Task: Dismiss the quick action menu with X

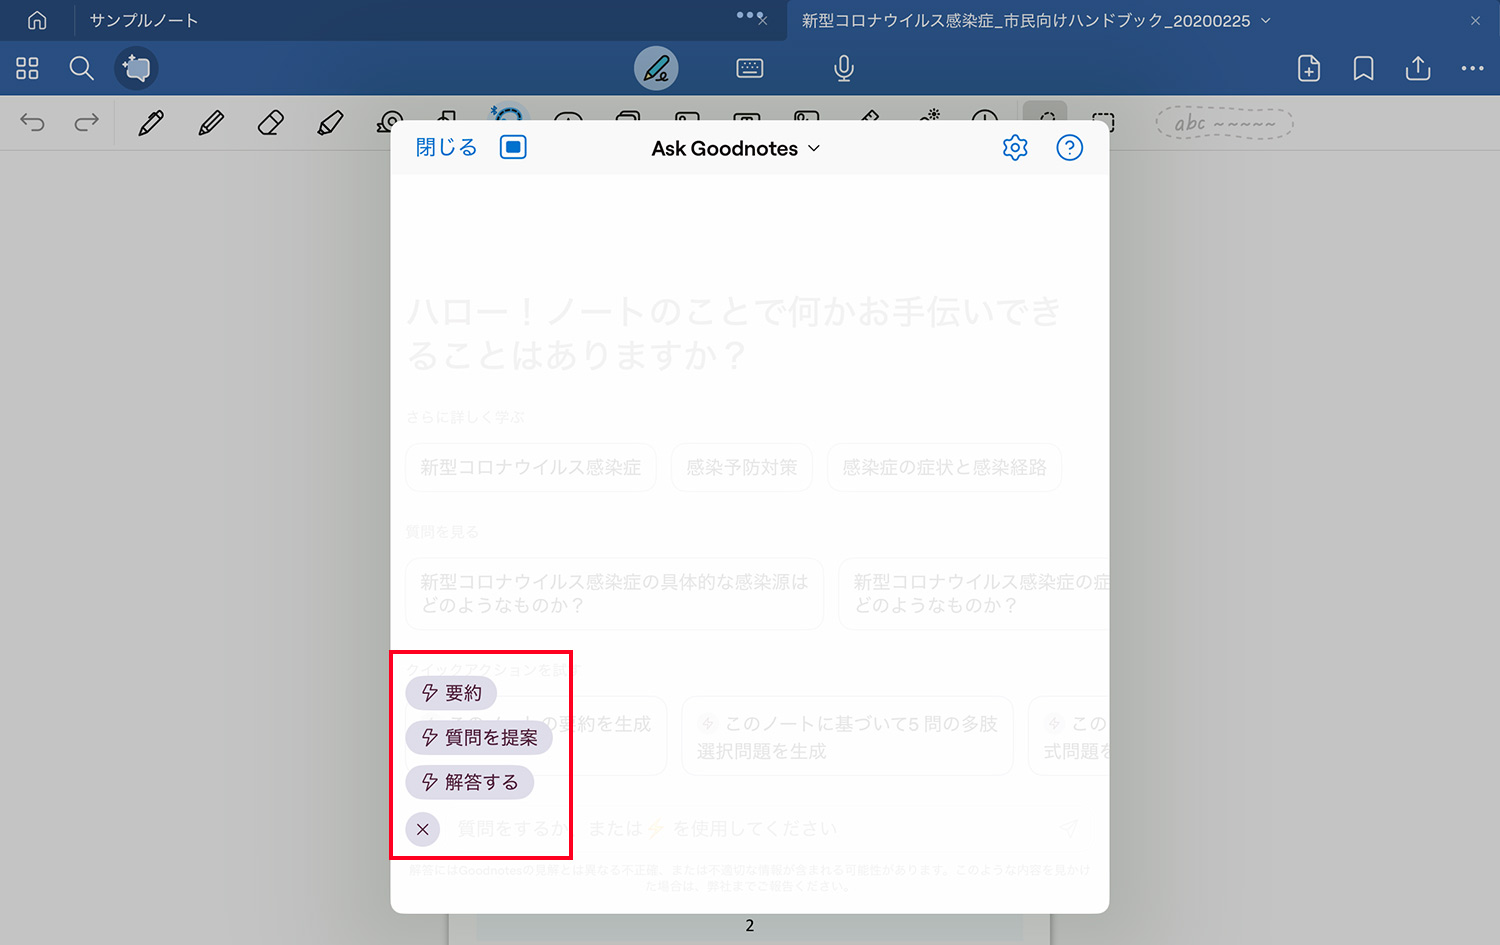Action: pos(423,829)
